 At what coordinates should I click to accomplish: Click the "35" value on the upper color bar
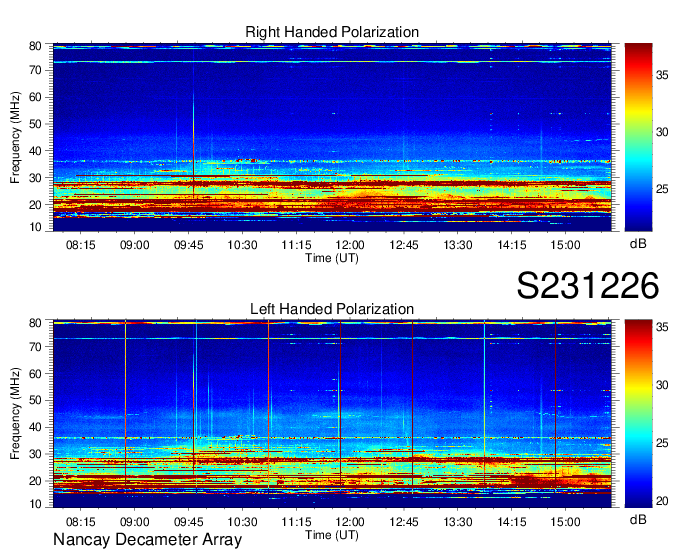coord(662,75)
